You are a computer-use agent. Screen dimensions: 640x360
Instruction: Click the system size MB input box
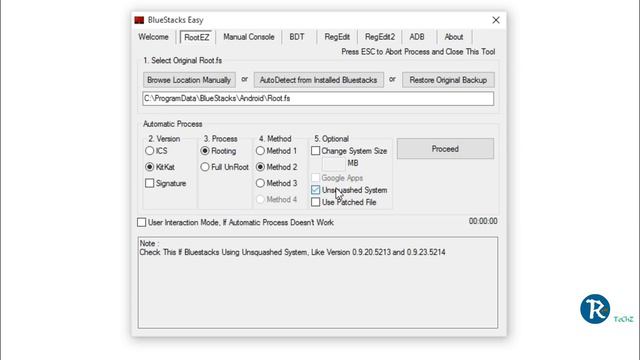[334, 164]
